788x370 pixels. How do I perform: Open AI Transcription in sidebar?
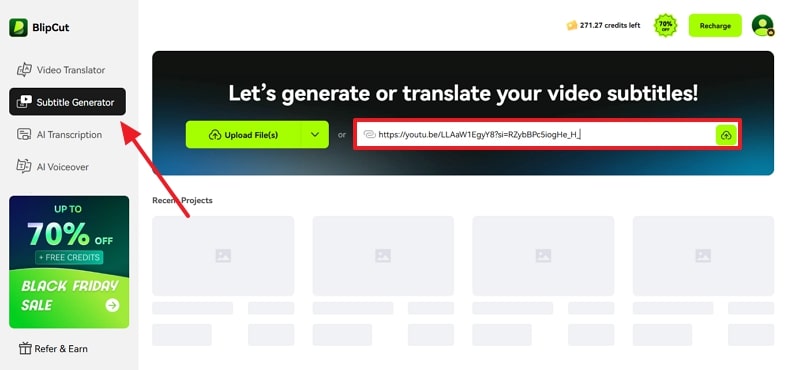point(67,135)
